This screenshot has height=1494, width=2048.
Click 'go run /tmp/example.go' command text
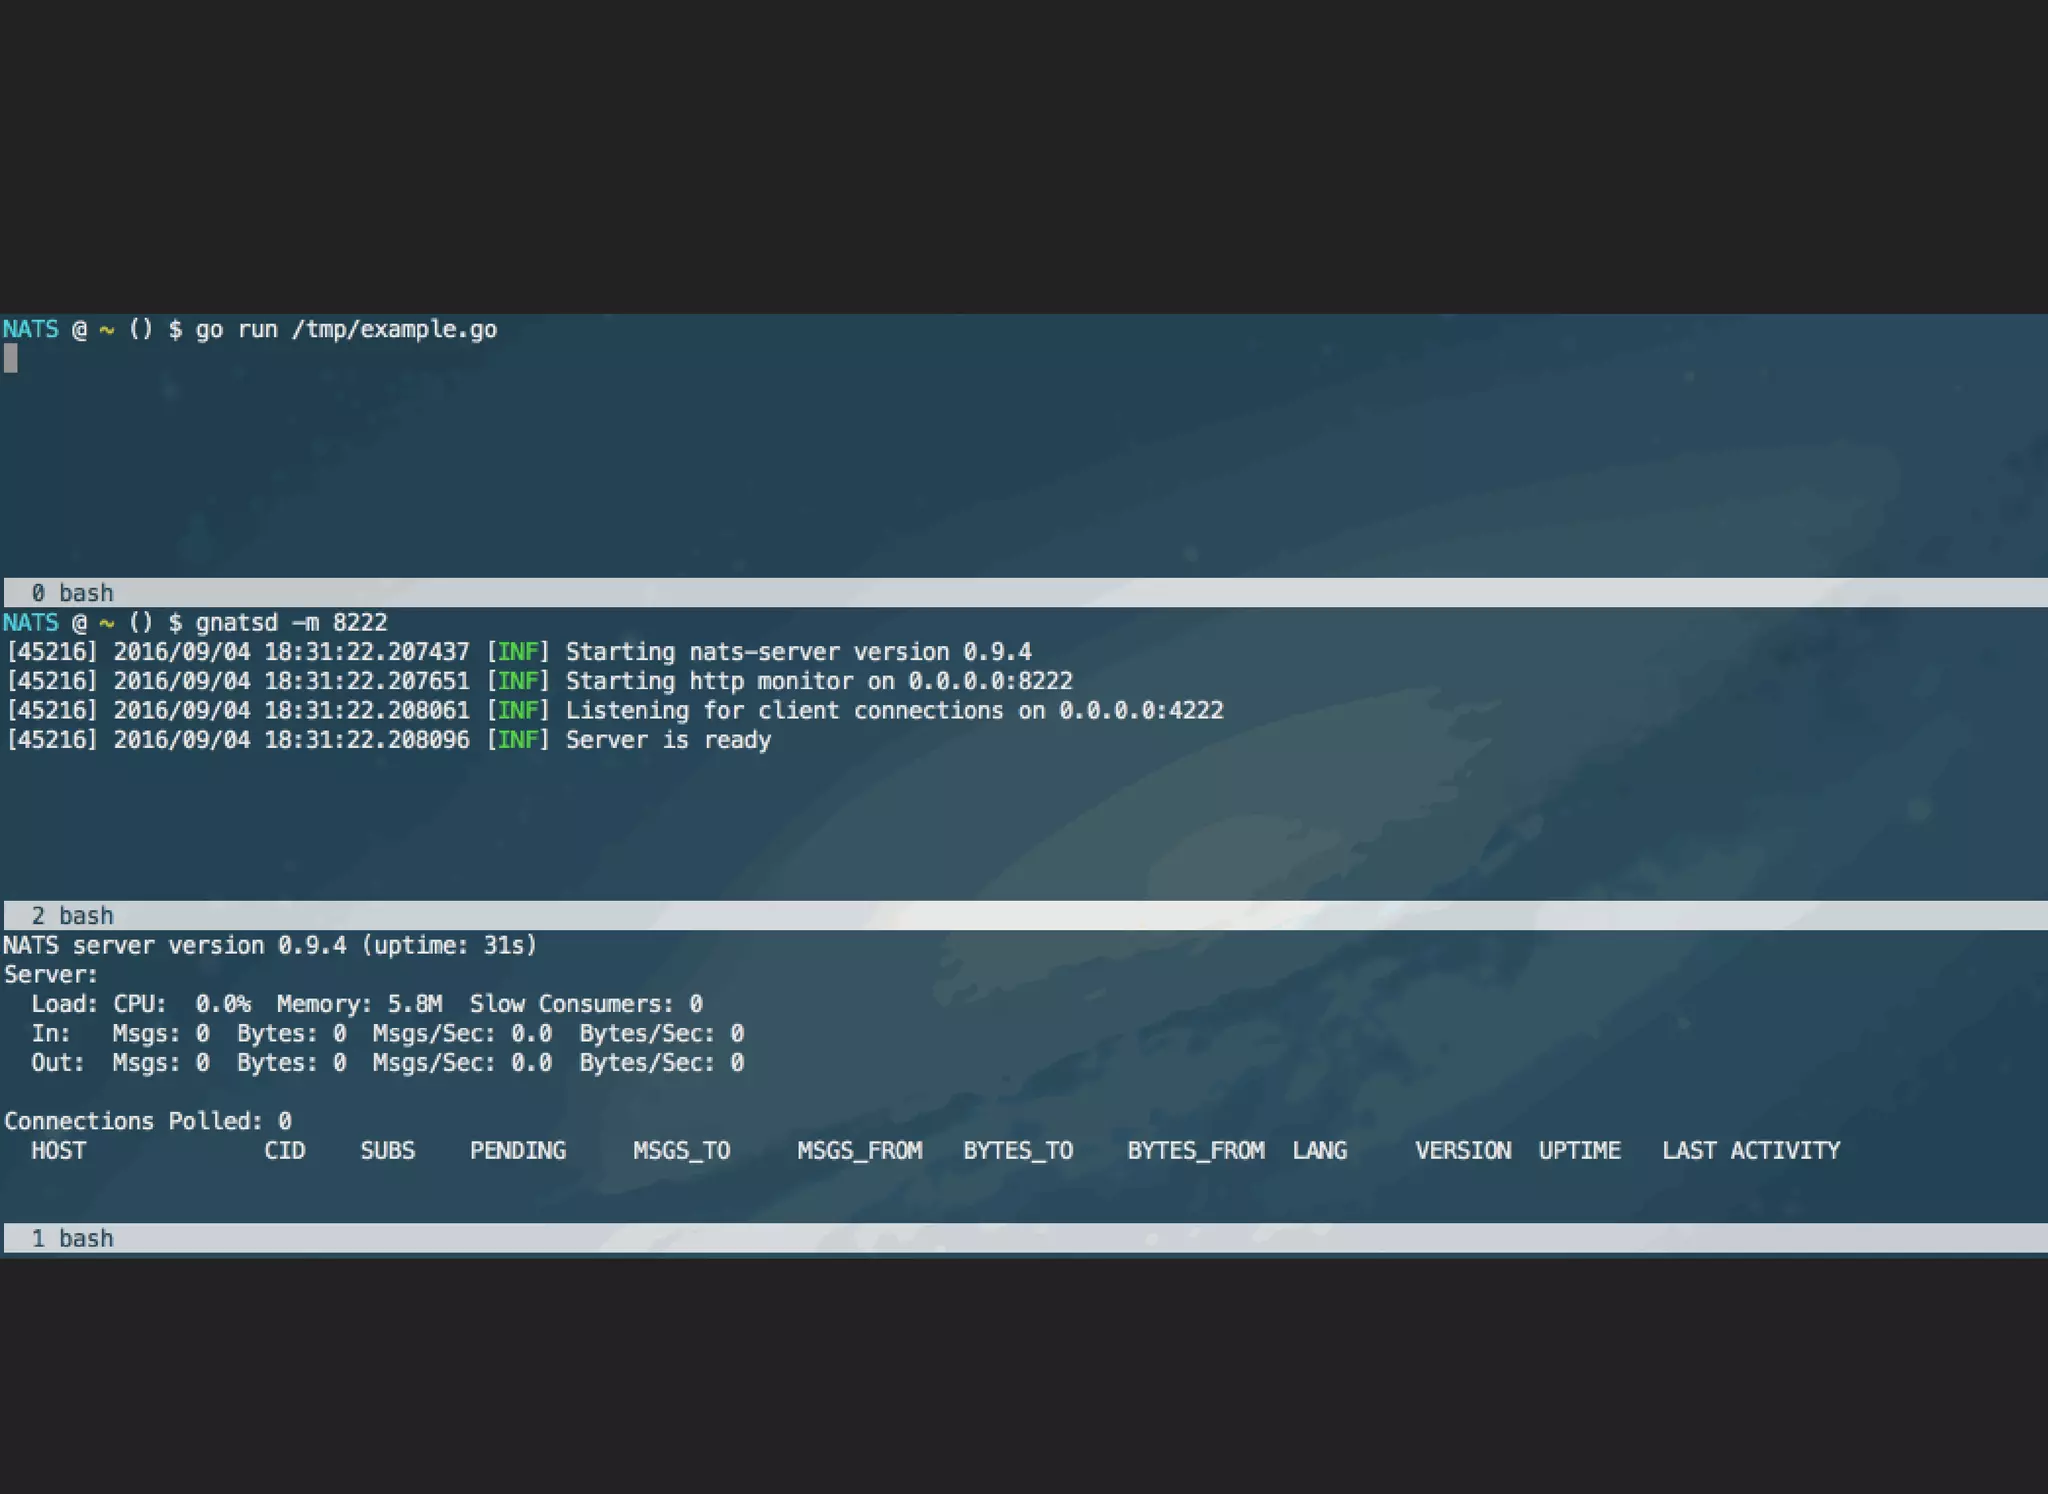345,330
